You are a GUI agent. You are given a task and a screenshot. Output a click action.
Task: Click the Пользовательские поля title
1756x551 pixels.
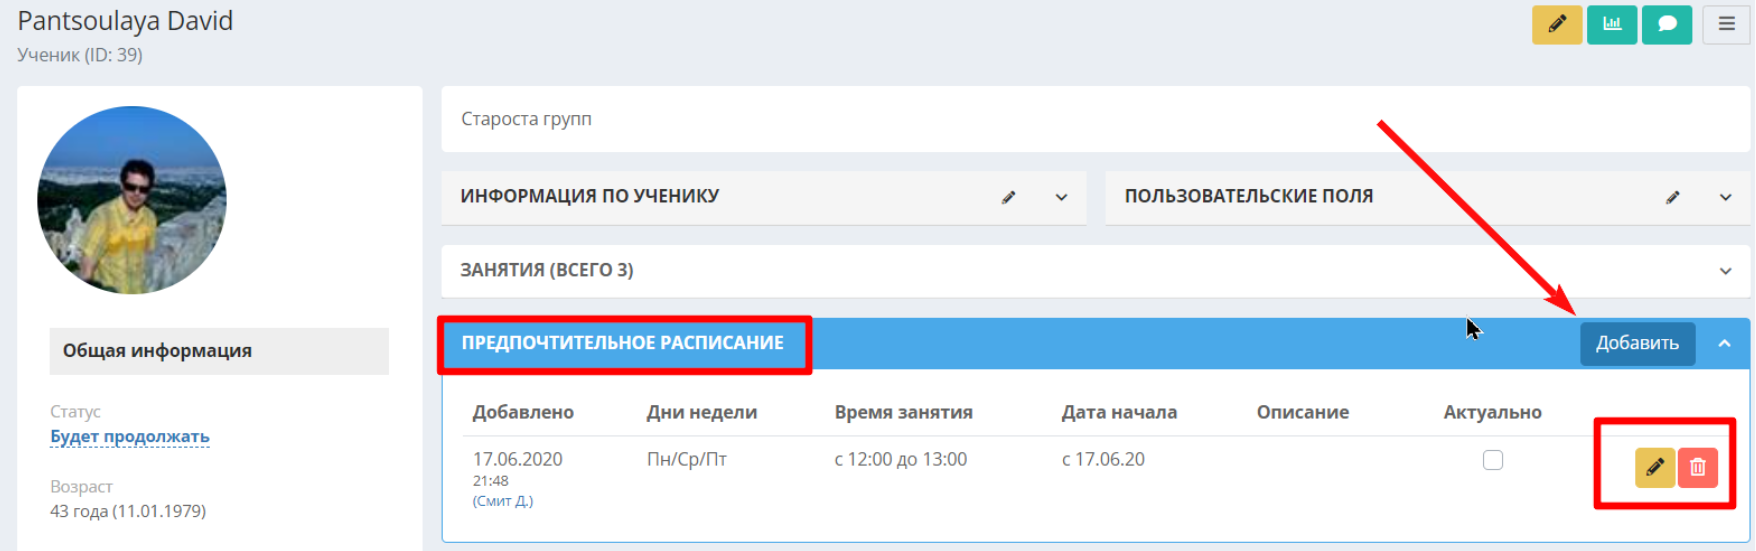click(x=1249, y=196)
